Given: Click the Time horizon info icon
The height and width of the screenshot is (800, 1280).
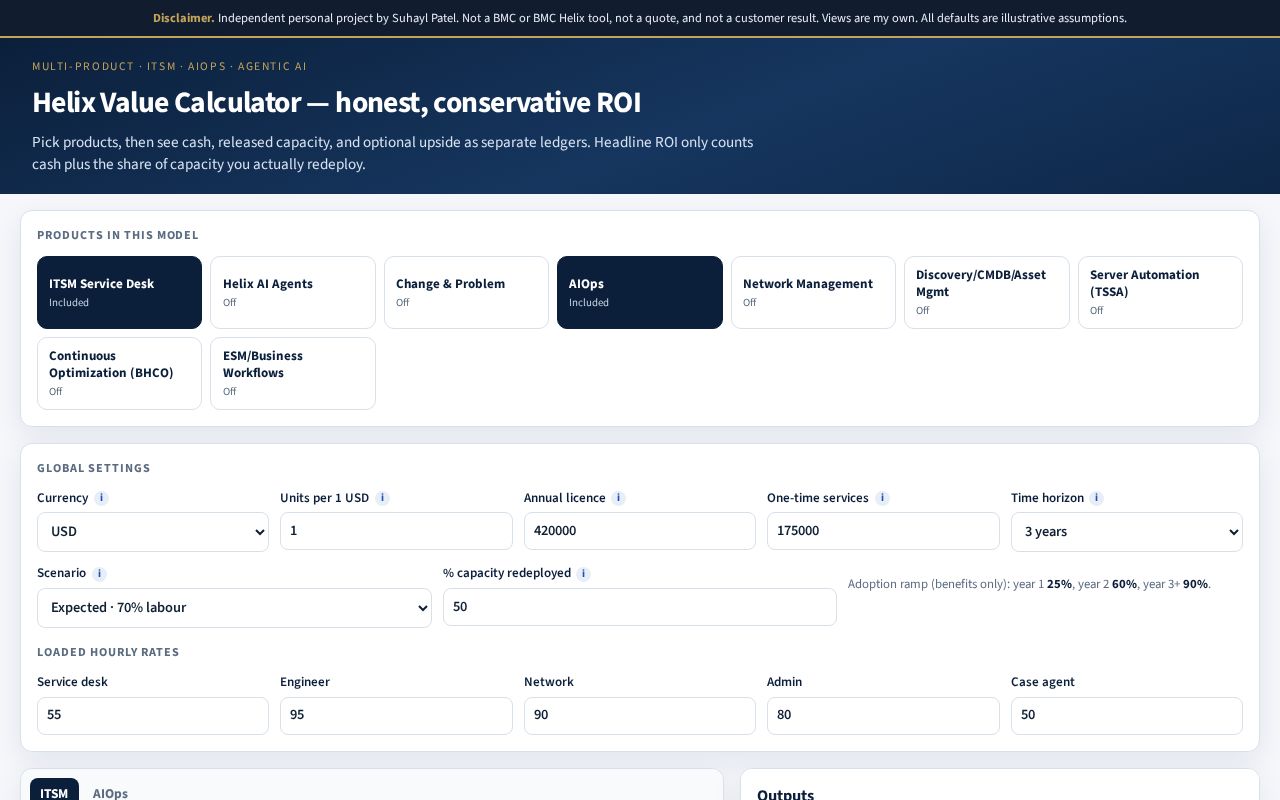Looking at the screenshot, I should click(1096, 498).
